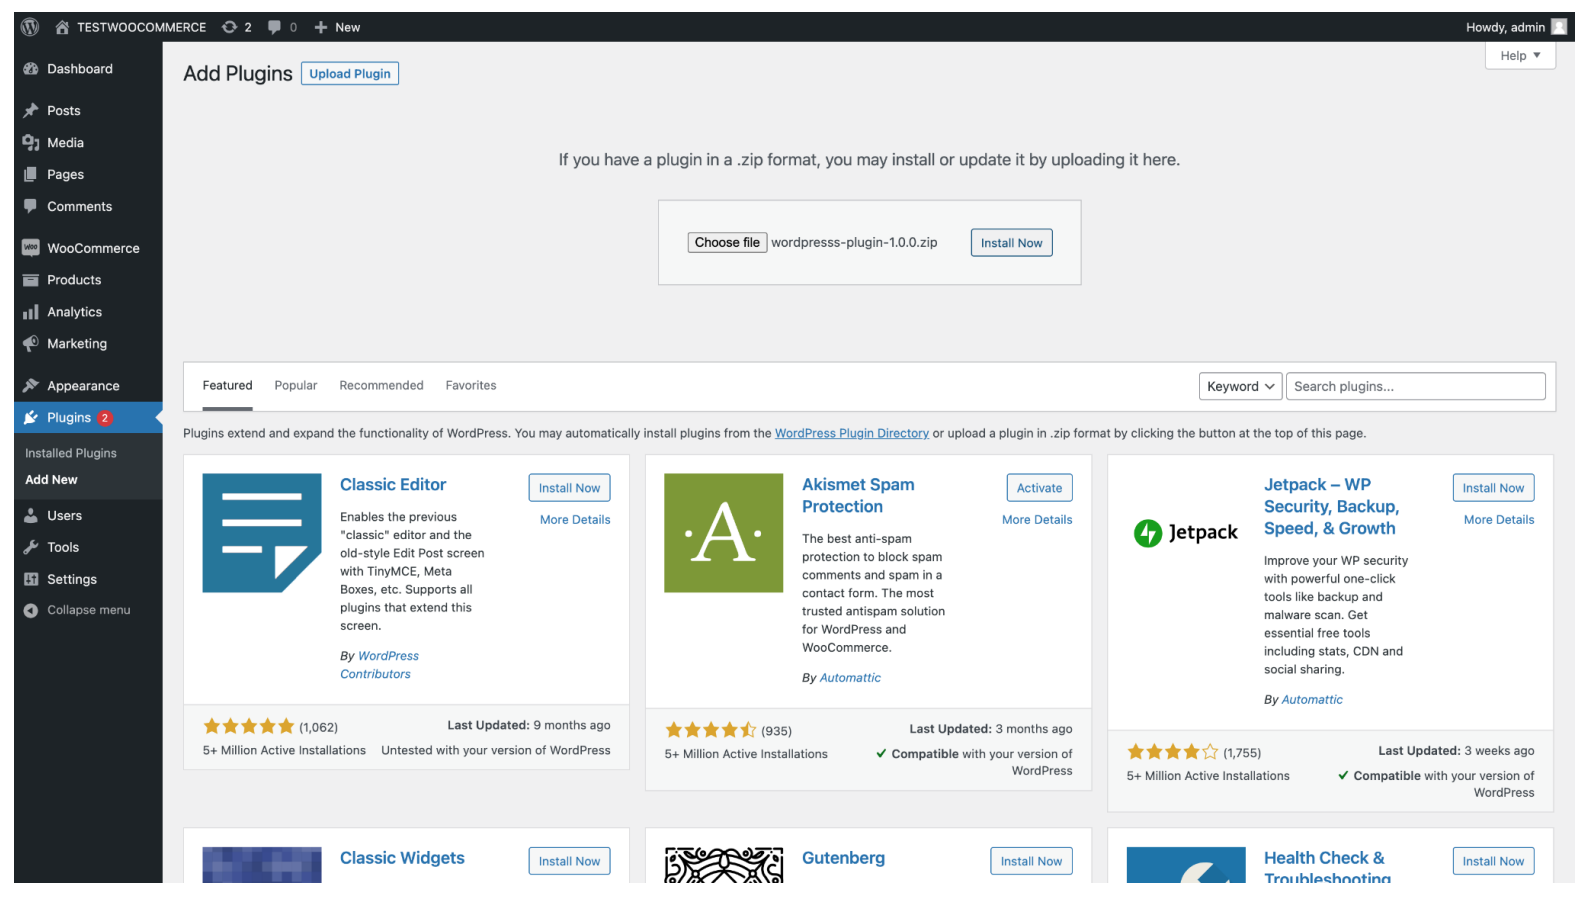Click the admin avatar icon
The width and height of the screenshot is (1578, 904).
[1558, 27]
